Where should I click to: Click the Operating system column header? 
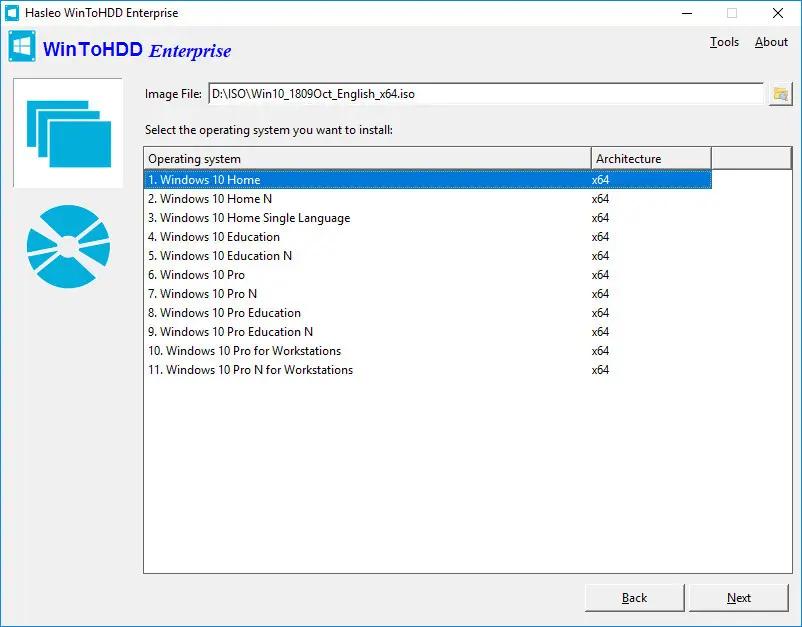(x=367, y=159)
